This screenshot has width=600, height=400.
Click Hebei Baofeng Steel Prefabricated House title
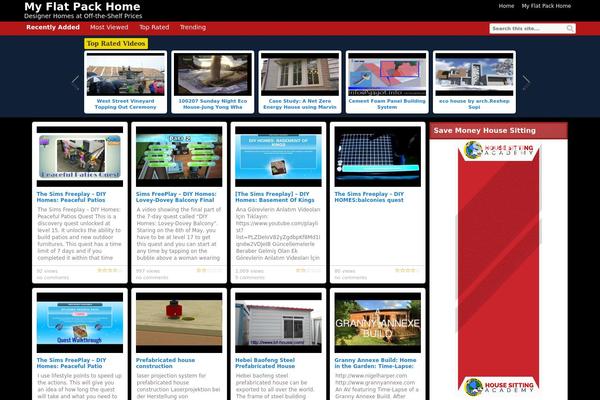coord(265,363)
